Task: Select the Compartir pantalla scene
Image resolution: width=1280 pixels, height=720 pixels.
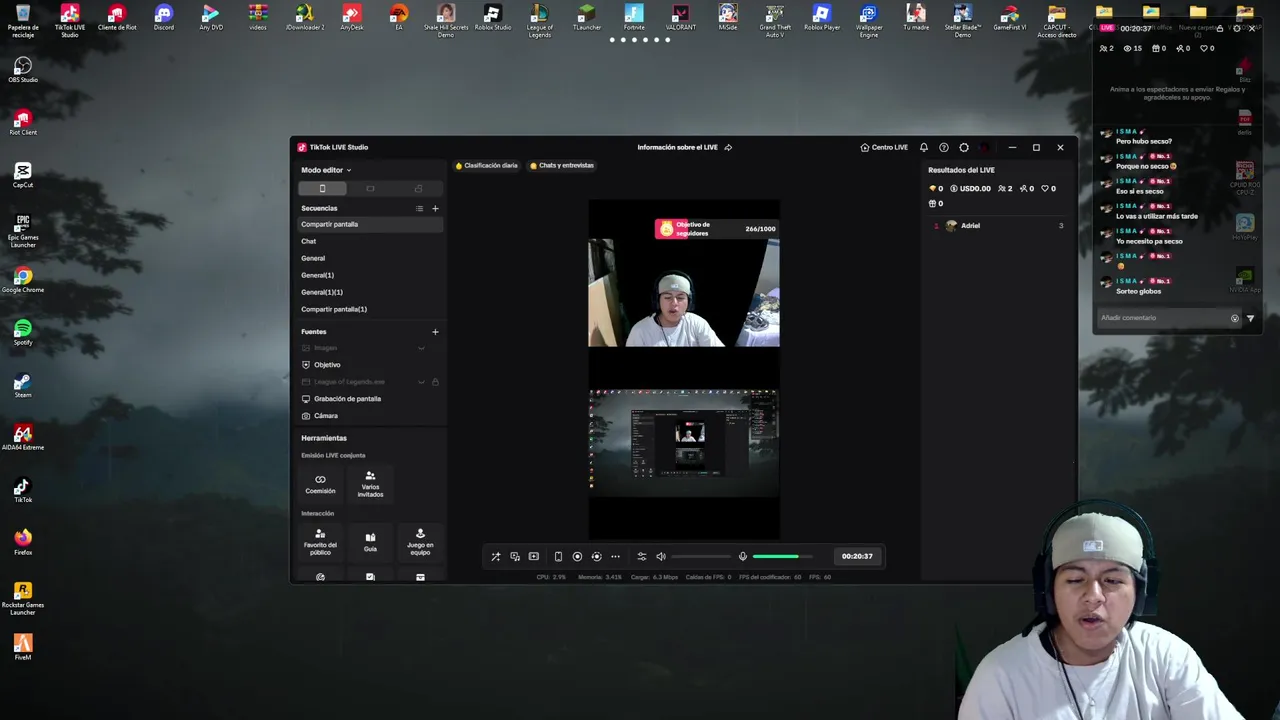Action: (370, 224)
